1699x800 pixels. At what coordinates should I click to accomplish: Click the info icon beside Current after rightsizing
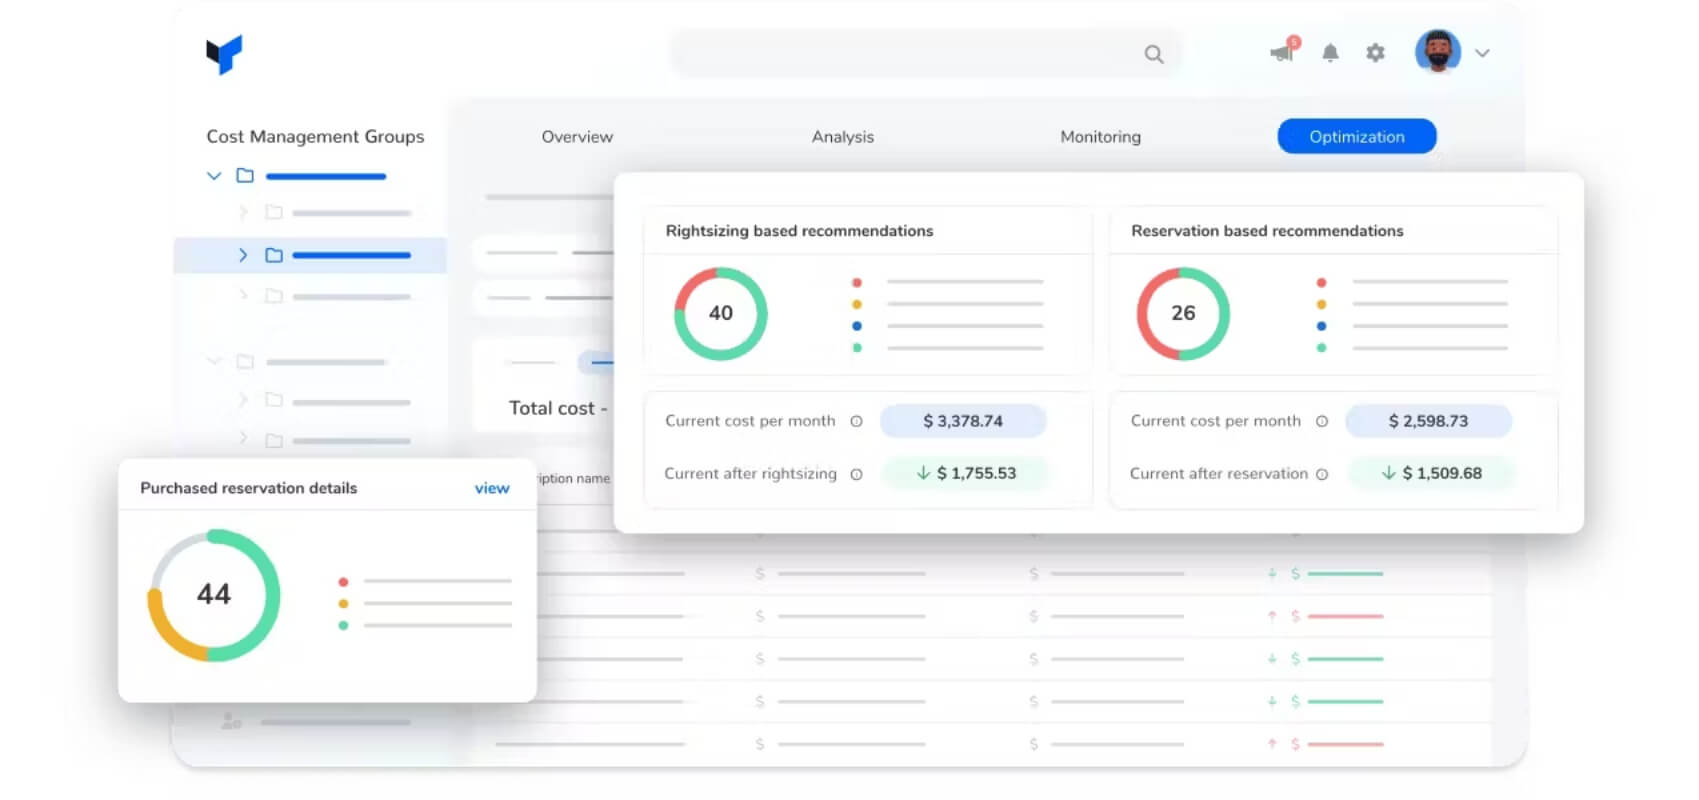856,474
